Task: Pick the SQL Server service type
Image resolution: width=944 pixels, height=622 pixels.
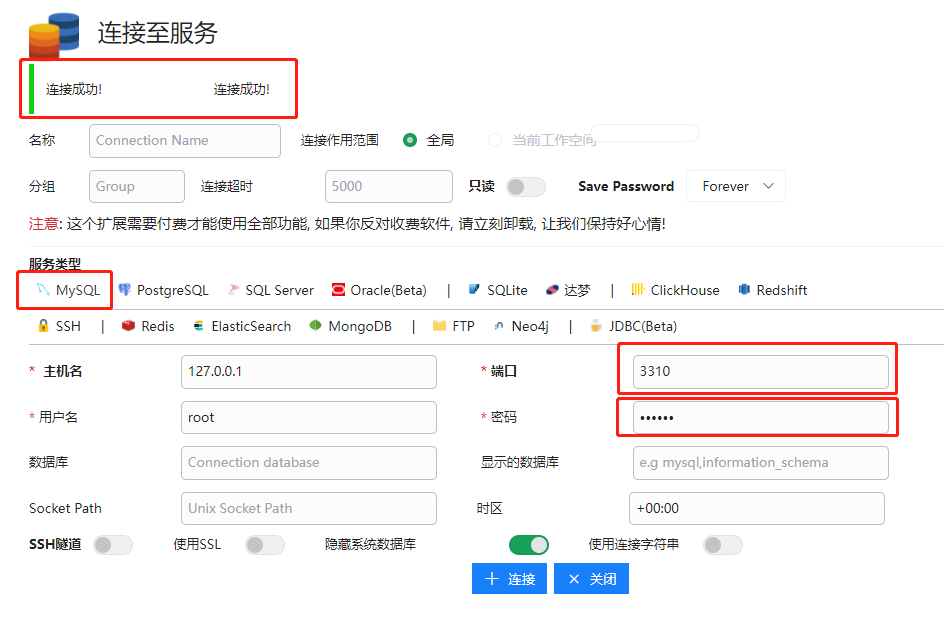Action: pyautogui.click(x=271, y=290)
